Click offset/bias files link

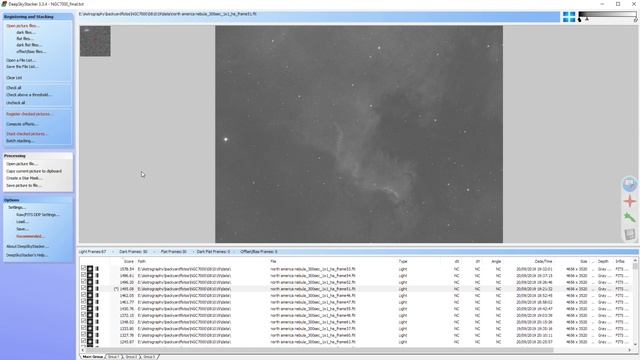pyautogui.click(x=31, y=51)
